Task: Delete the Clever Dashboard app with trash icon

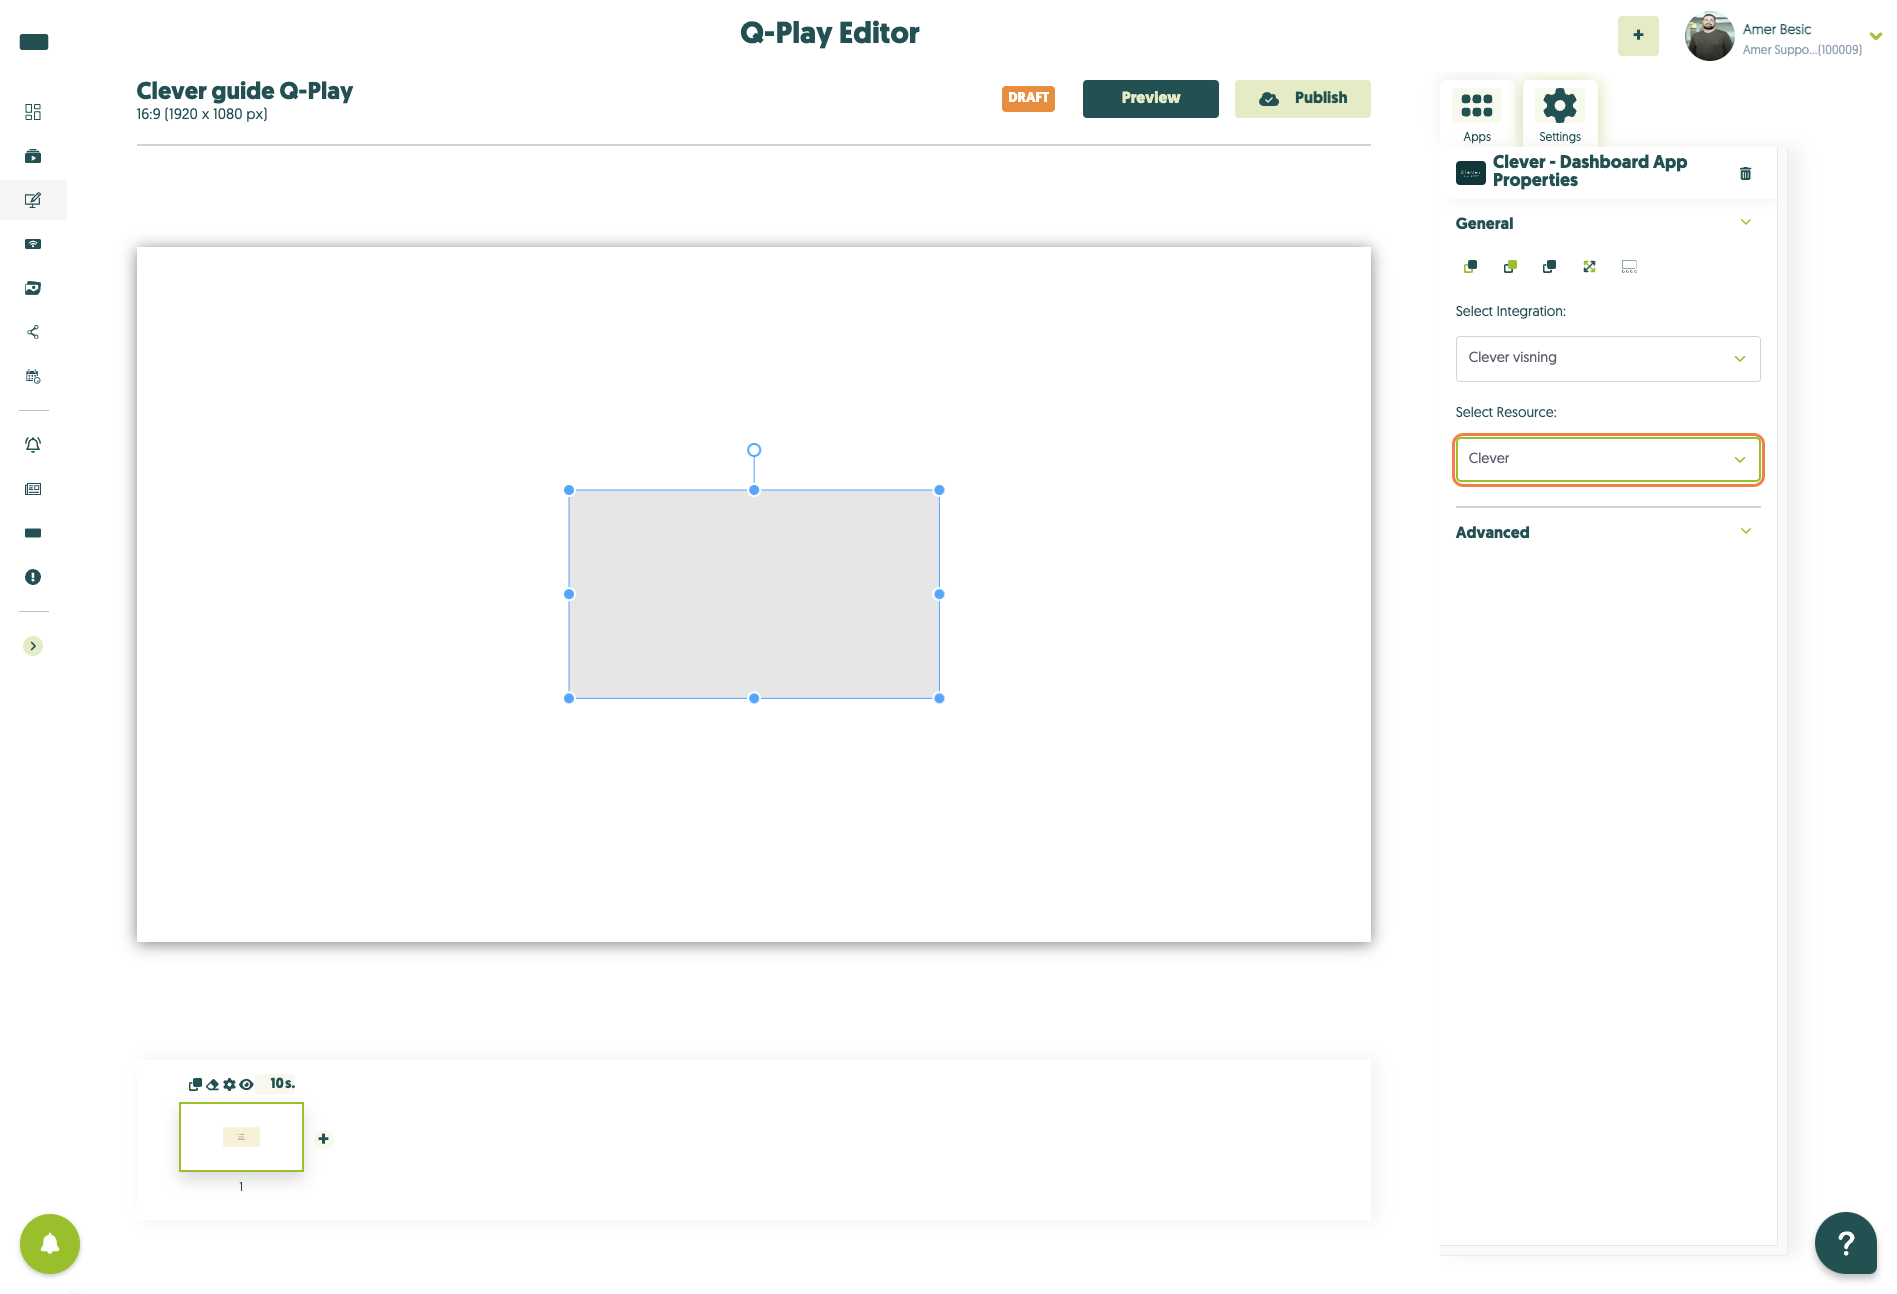Action: pyautogui.click(x=1745, y=173)
